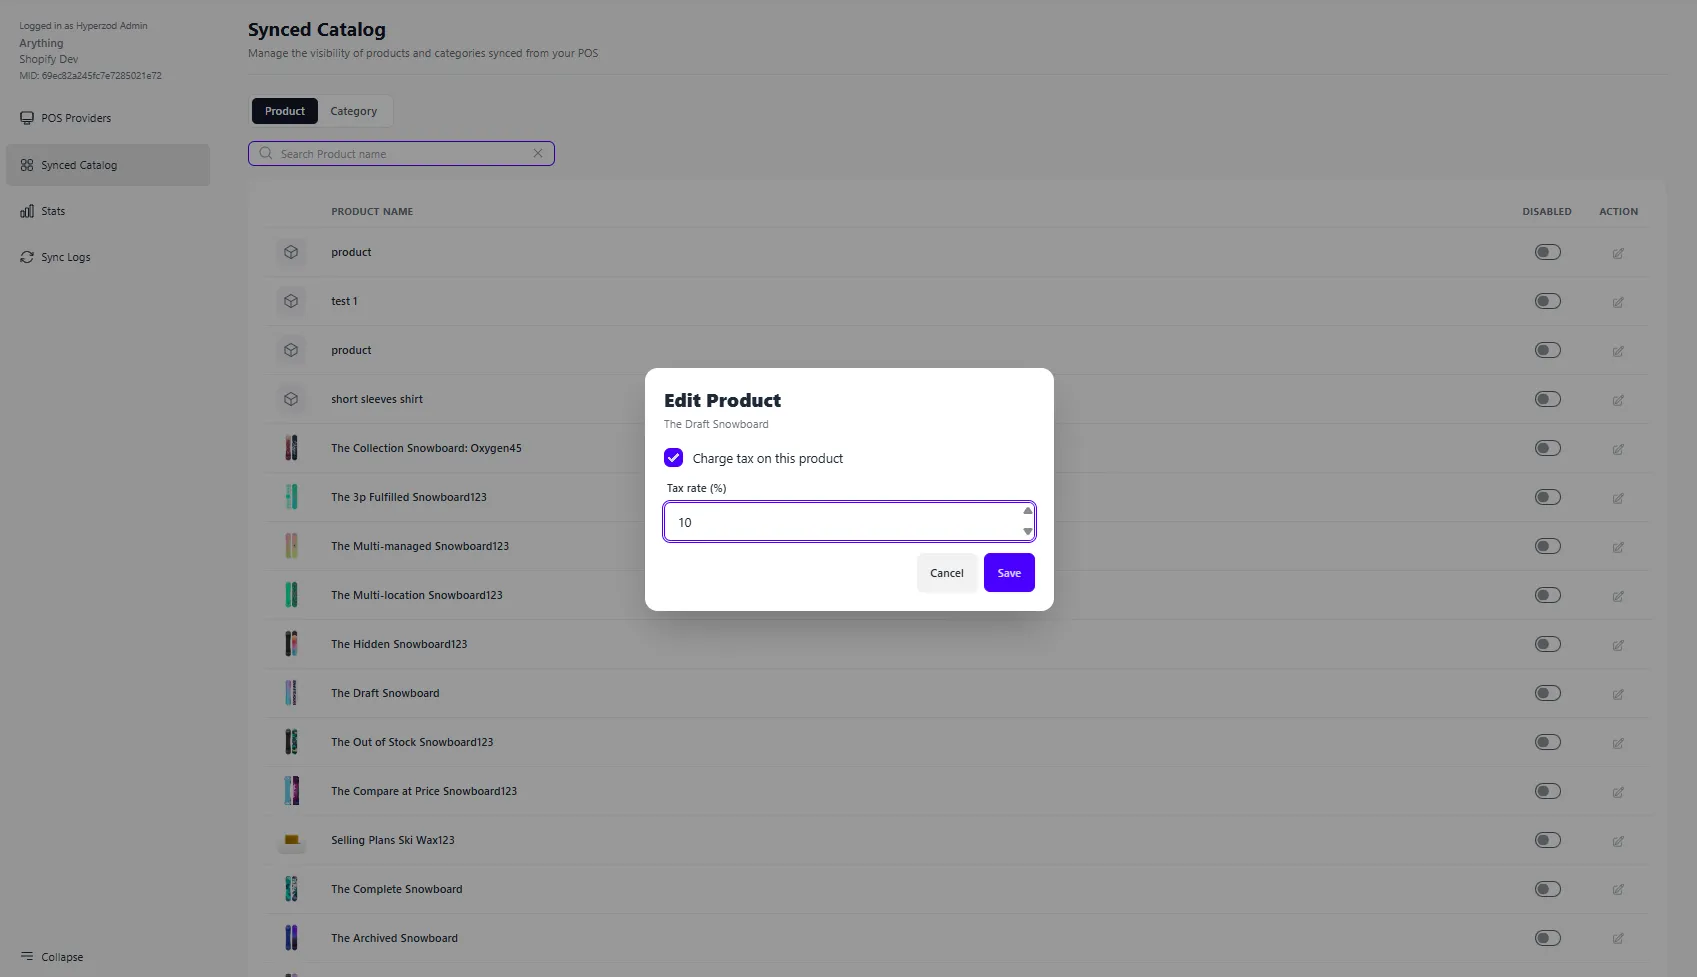Increase tax rate with up arrow

1027,511
